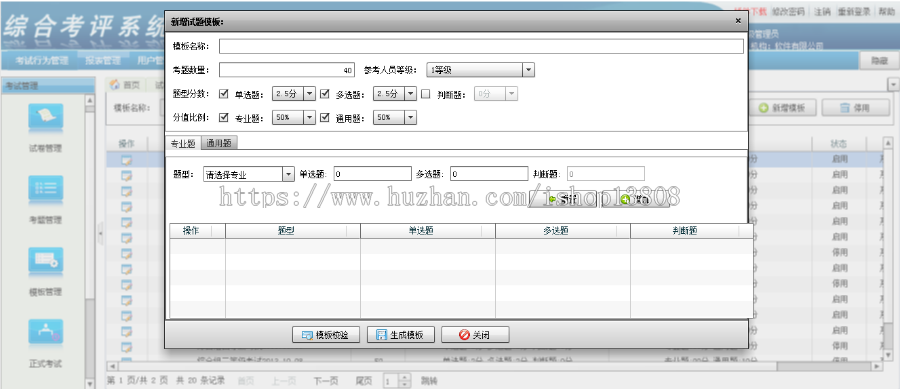Click the 修改密码 link

pyautogui.click(x=789, y=11)
